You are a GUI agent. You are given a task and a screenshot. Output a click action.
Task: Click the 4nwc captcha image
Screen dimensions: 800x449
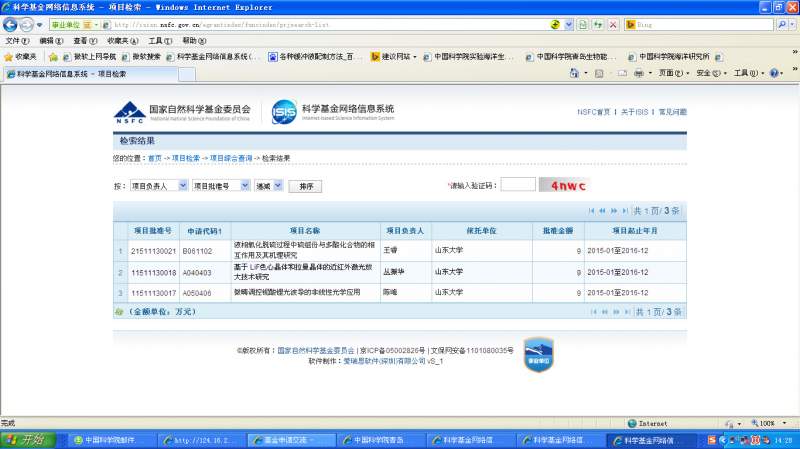[x=564, y=185]
